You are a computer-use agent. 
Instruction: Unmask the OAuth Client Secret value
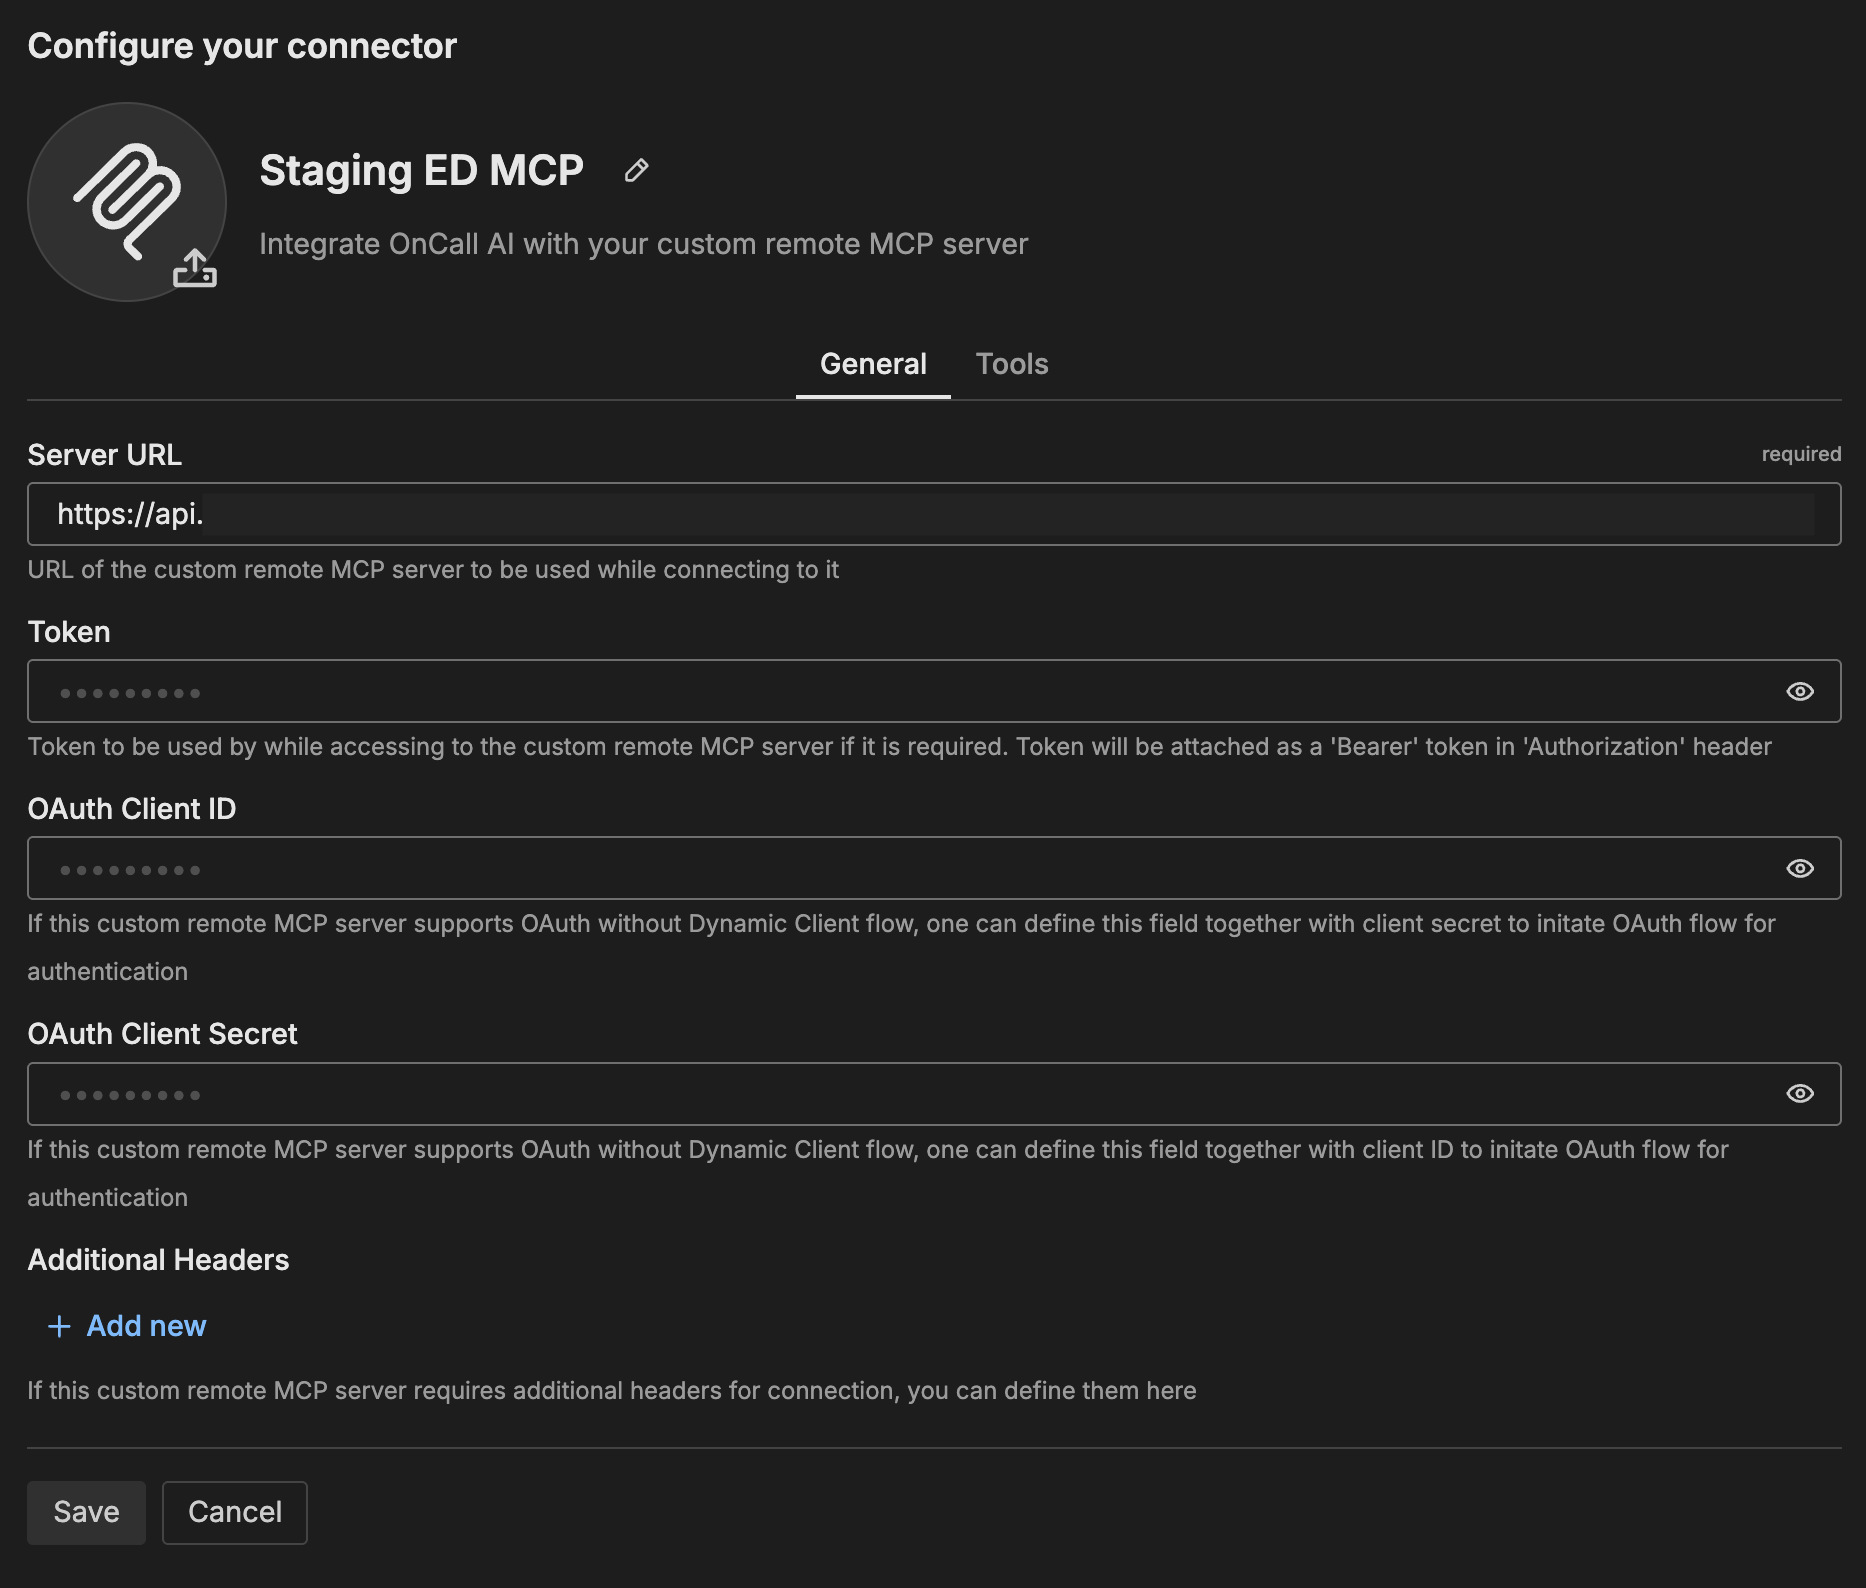pyautogui.click(x=1799, y=1094)
